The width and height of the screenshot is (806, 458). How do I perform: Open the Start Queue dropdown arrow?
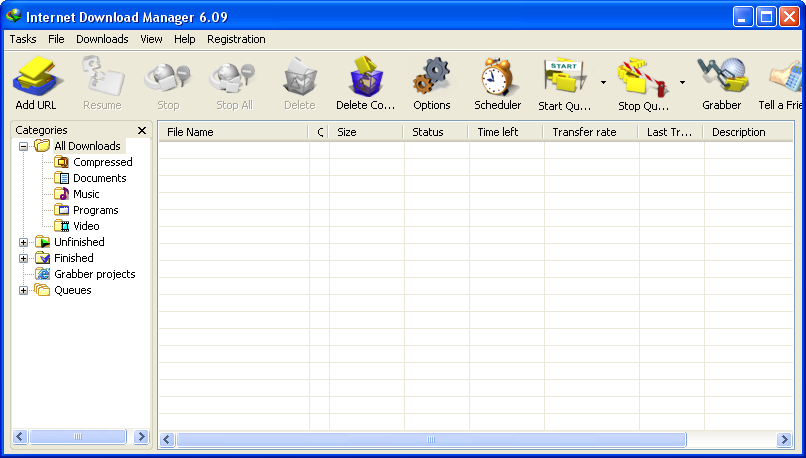(x=603, y=82)
